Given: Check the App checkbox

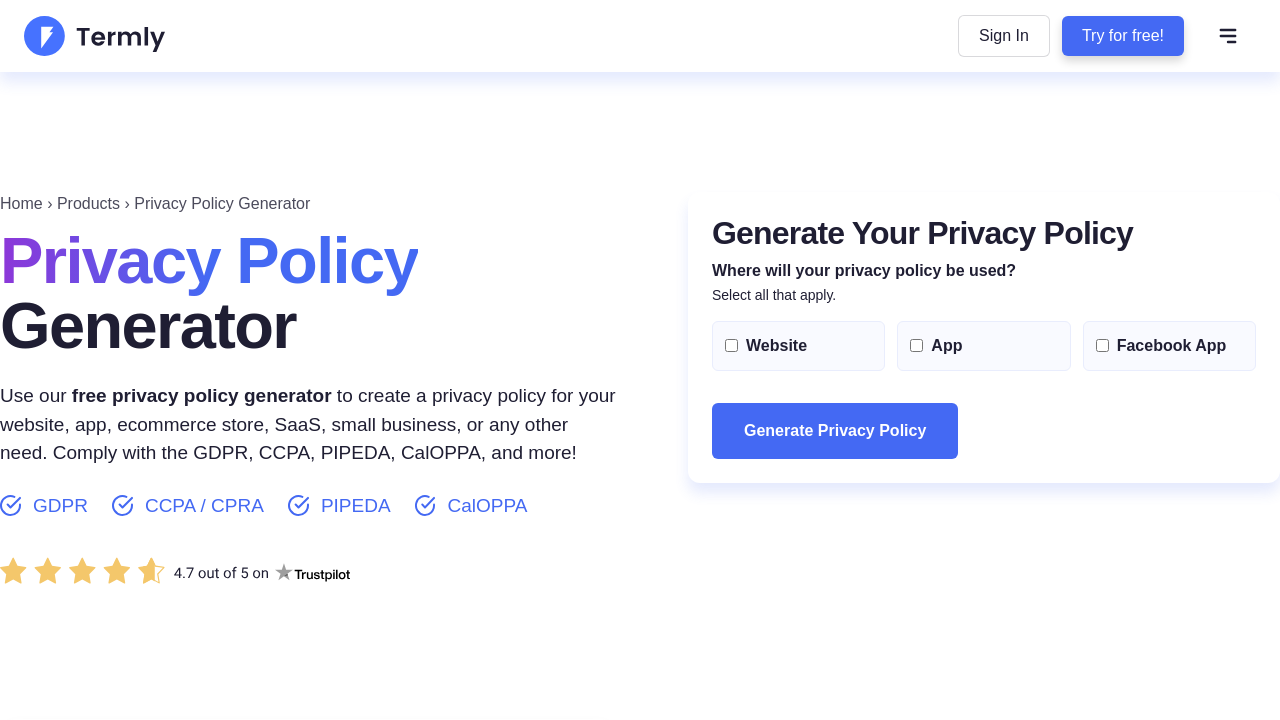Looking at the screenshot, I should click(917, 346).
